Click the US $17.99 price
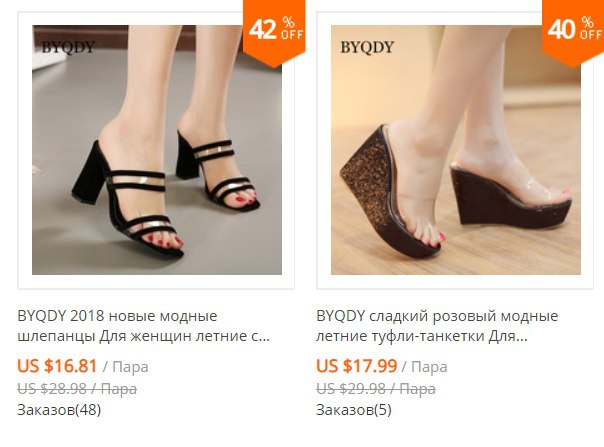Screen dimensions: 604x447 (x=356, y=366)
